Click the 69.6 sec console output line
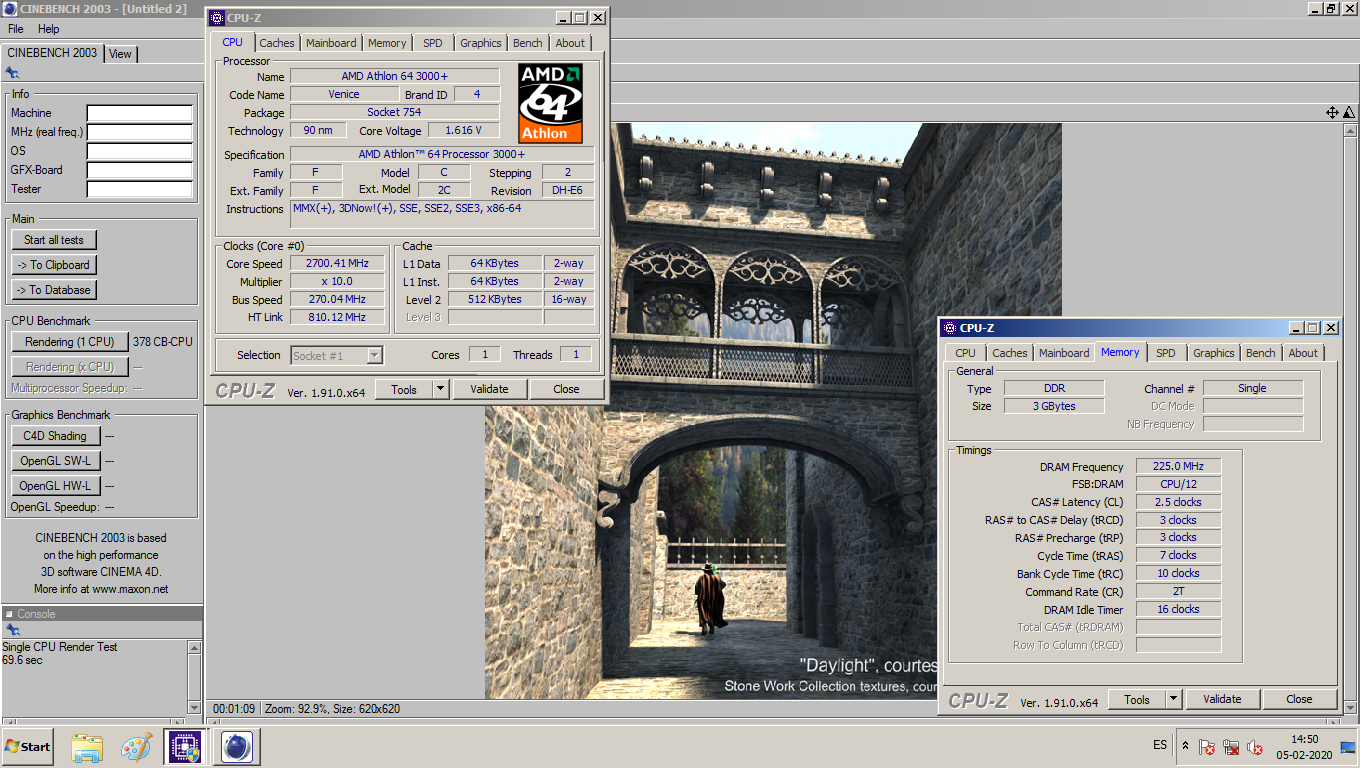Screen dimensions: 1360x768 coord(22,660)
